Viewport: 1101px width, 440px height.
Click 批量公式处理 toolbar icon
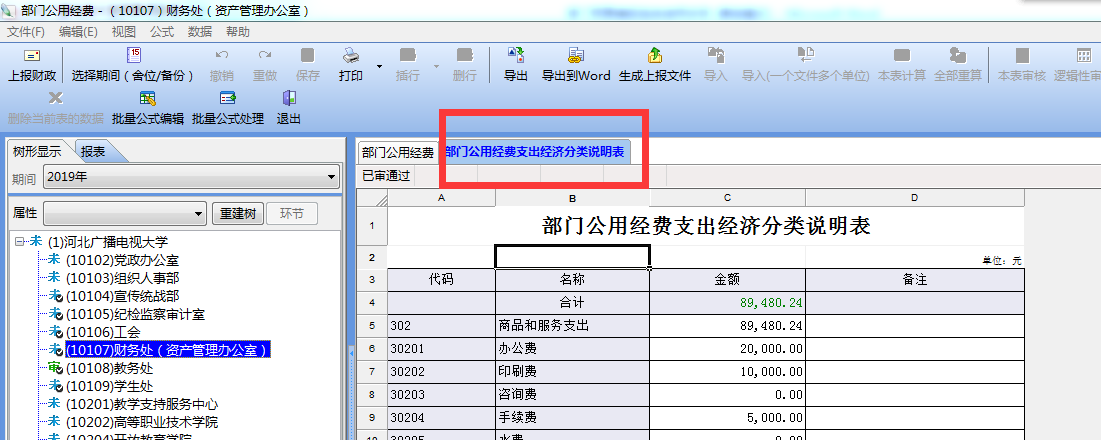[228, 99]
